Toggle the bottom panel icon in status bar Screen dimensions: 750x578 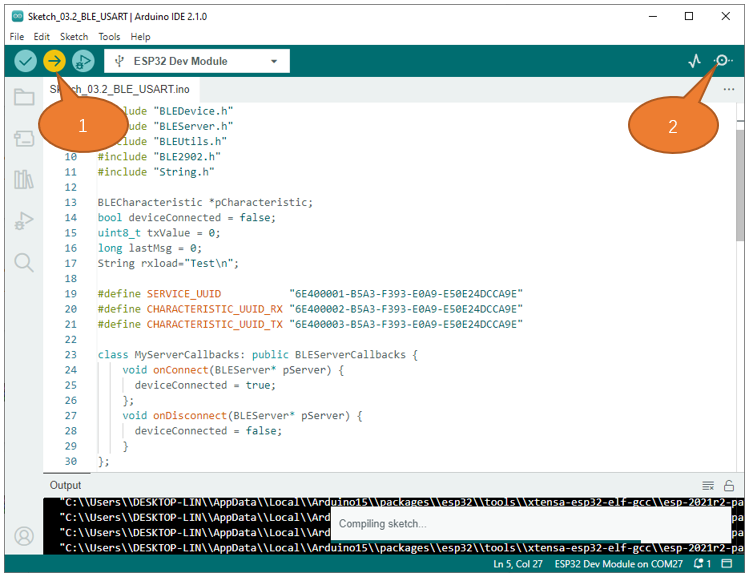[727, 564]
